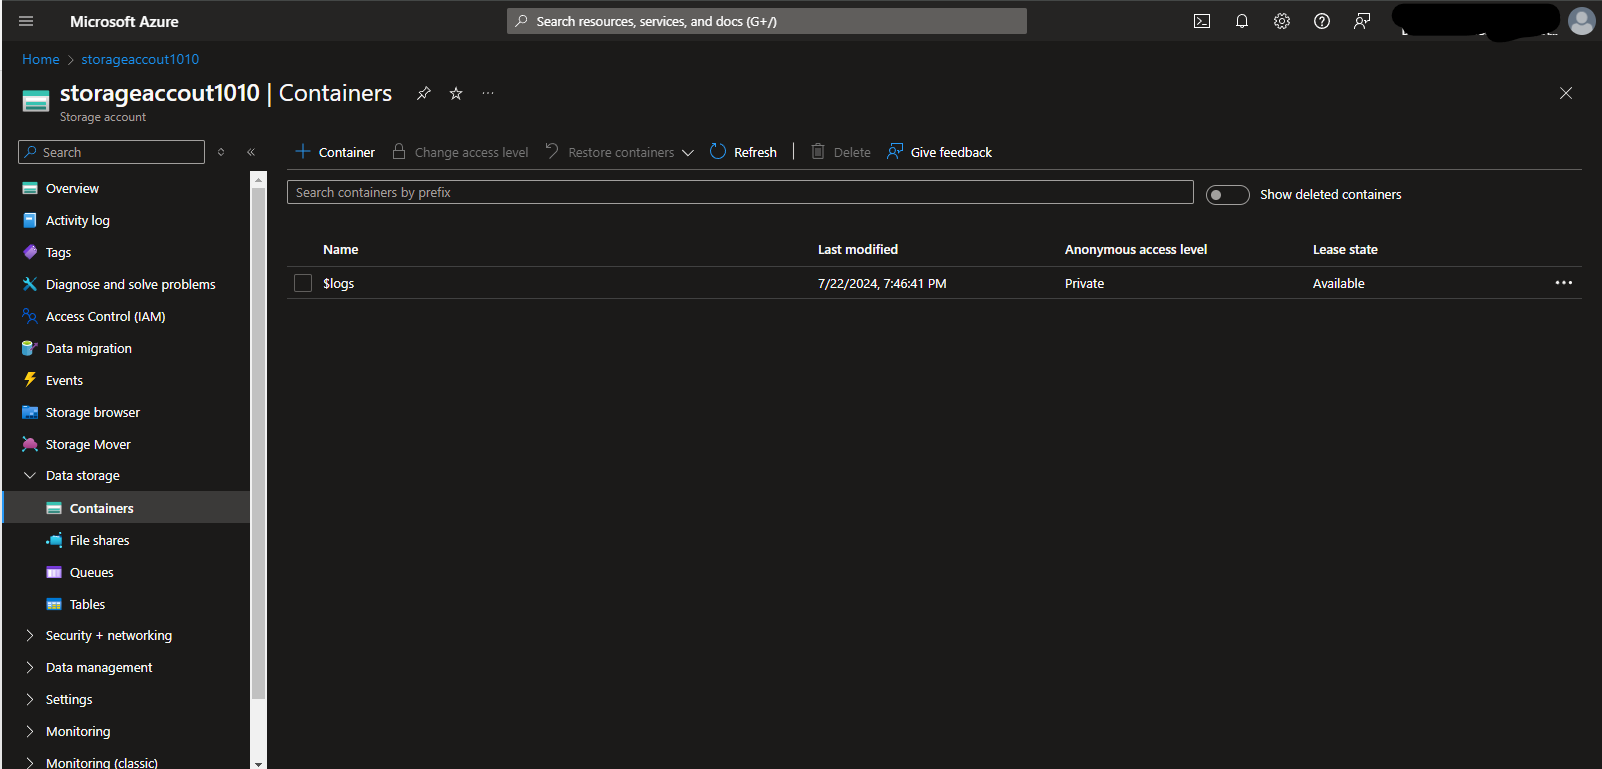1602x769 pixels.
Task: Go to Queues menu item
Action: coord(91,572)
